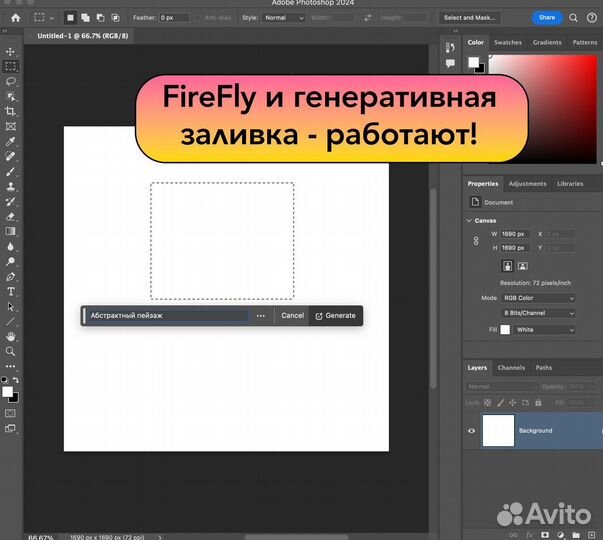The image size is (603, 540).
Task: Set canvas orientation to portrait
Action: point(508,266)
